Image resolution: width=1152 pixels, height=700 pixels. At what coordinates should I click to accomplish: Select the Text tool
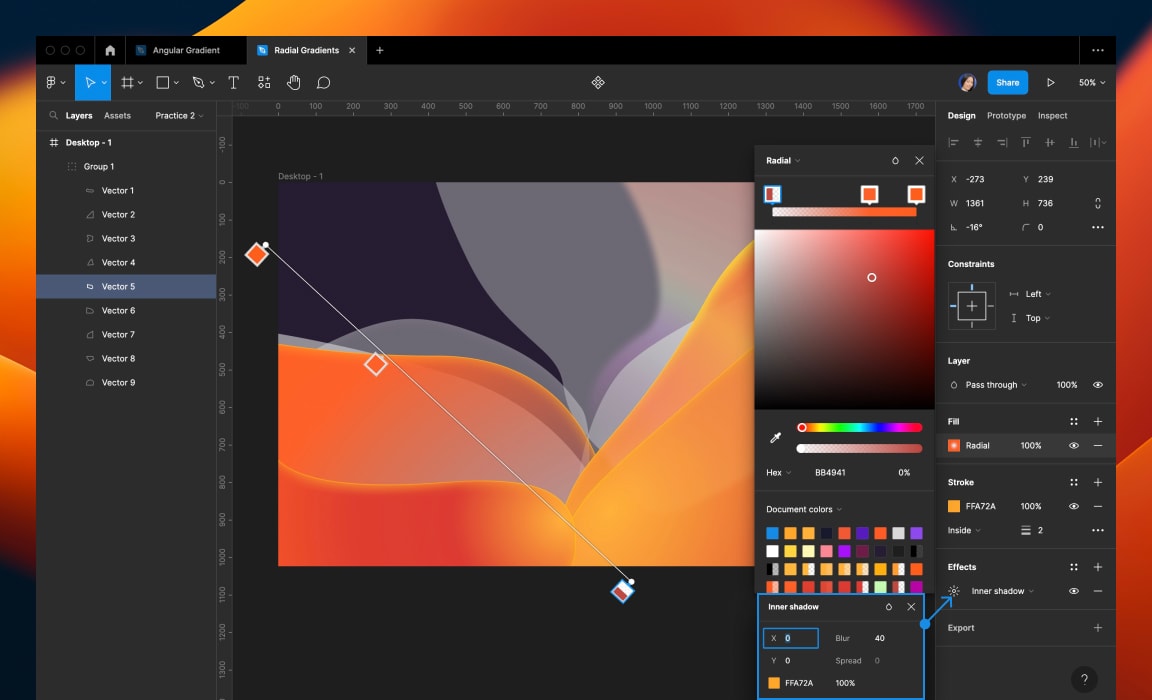pos(233,82)
